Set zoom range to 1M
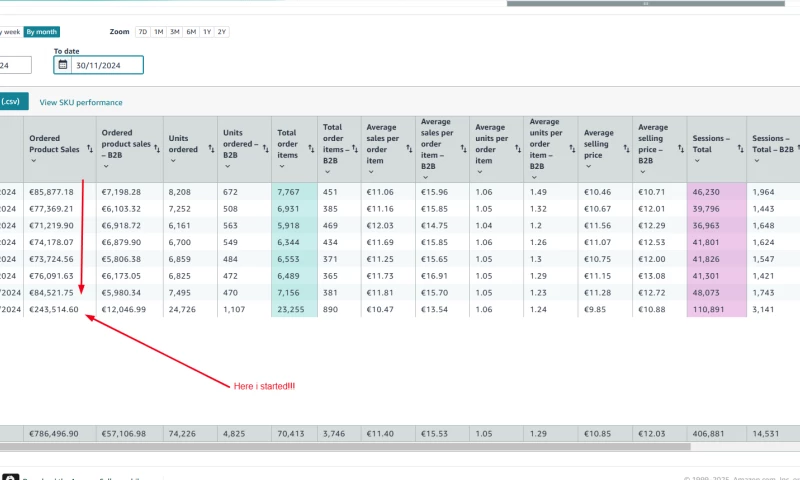The image size is (800, 480). click(159, 32)
